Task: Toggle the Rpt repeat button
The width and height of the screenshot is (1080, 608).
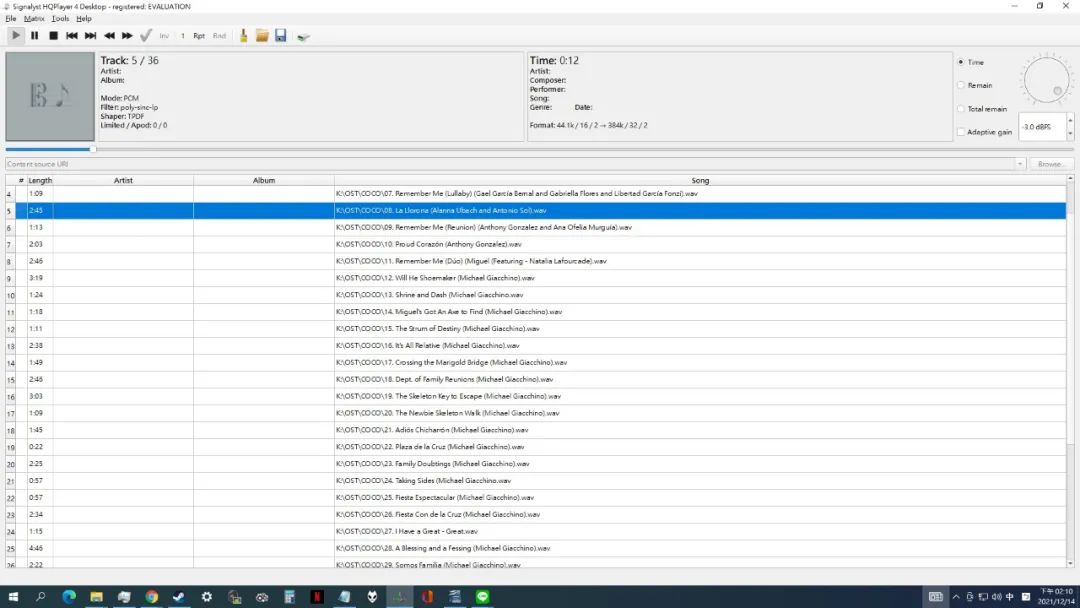Action: point(199,36)
